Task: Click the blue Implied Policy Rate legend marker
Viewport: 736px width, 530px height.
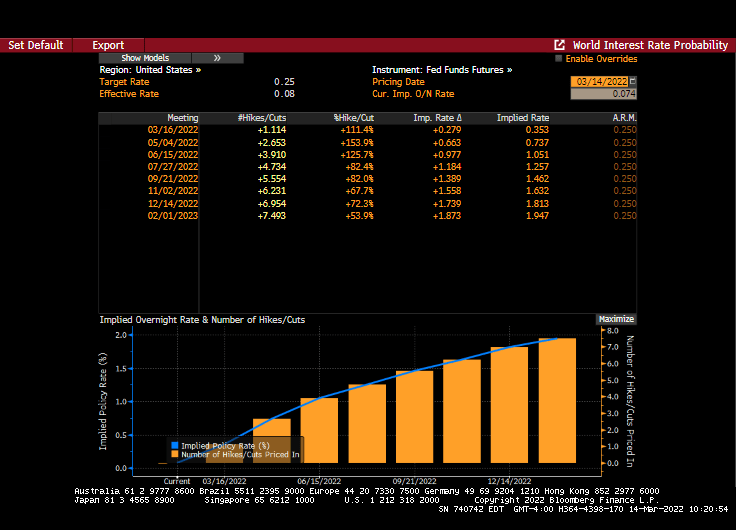Action: coord(175,445)
